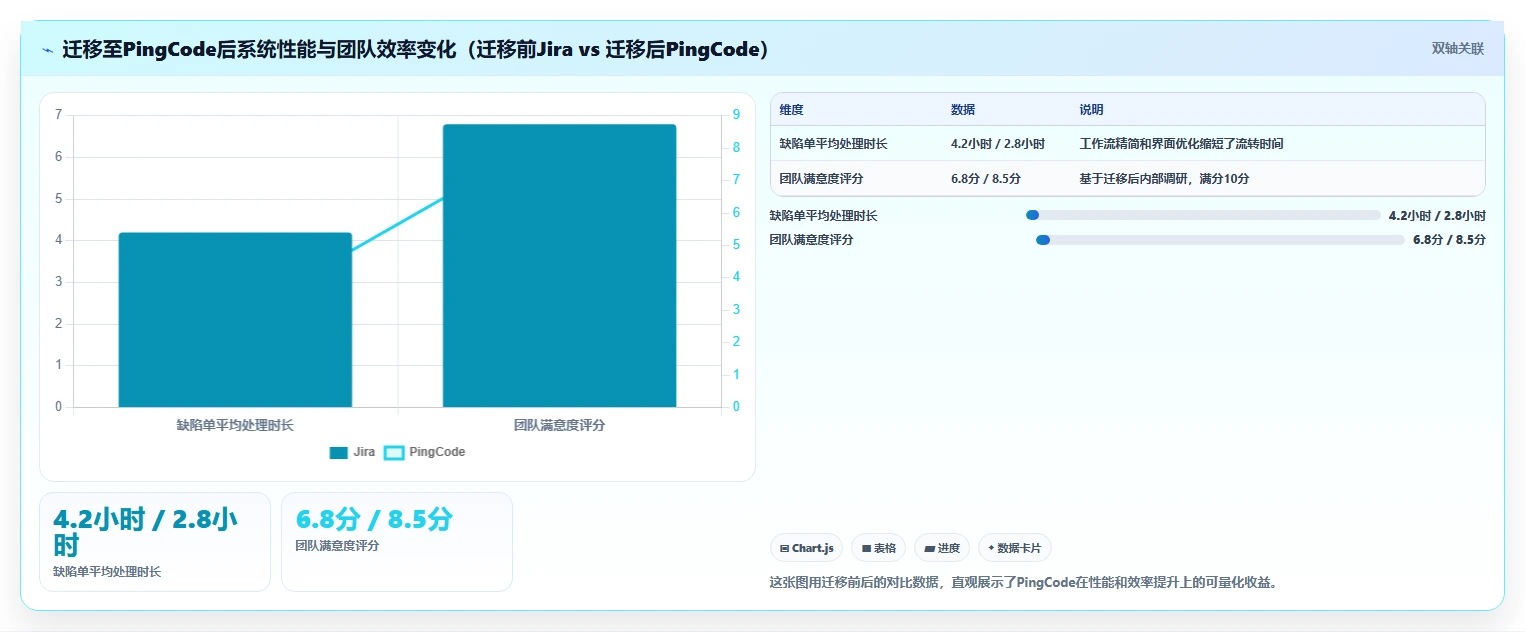
Task: Click the 数据 column header
Action: (x=963, y=110)
